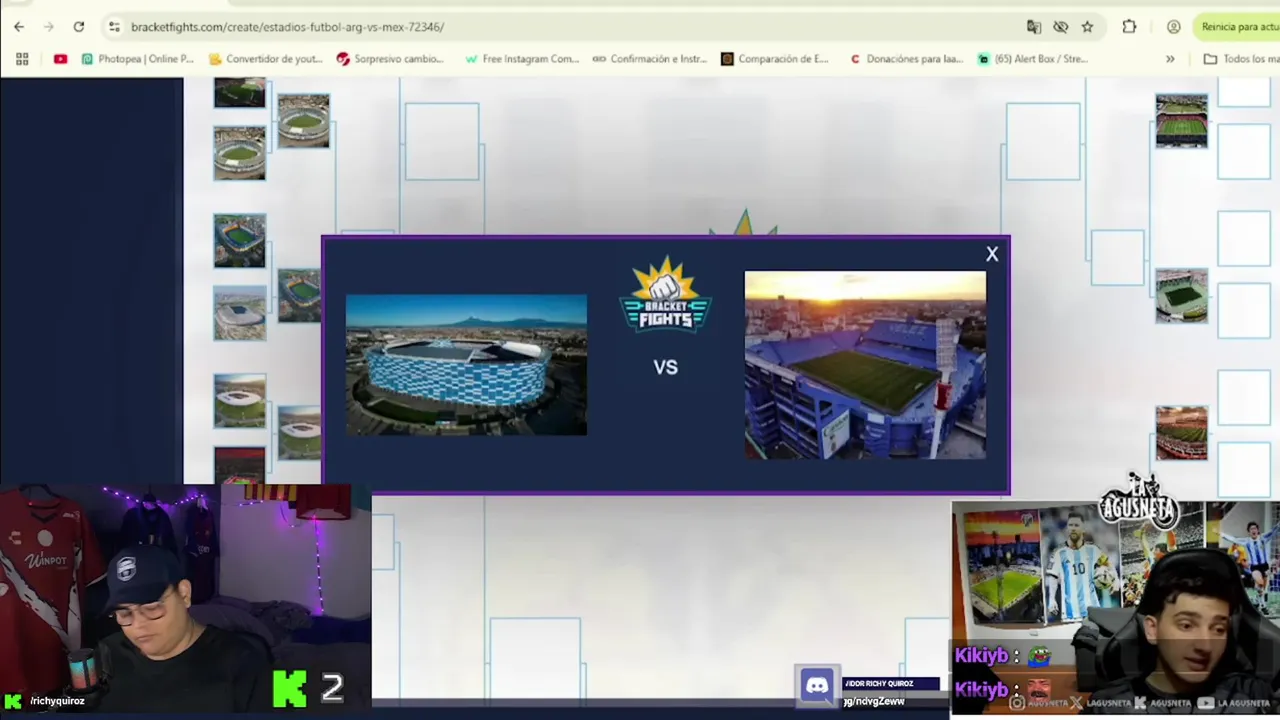Open the Photopea bookmark
The image size is (1280, 720).
pos(137,59)
